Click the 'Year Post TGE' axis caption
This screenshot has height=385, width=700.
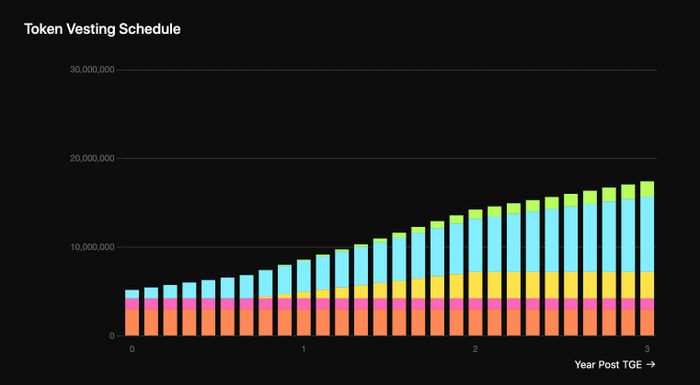tap(608, 365)
